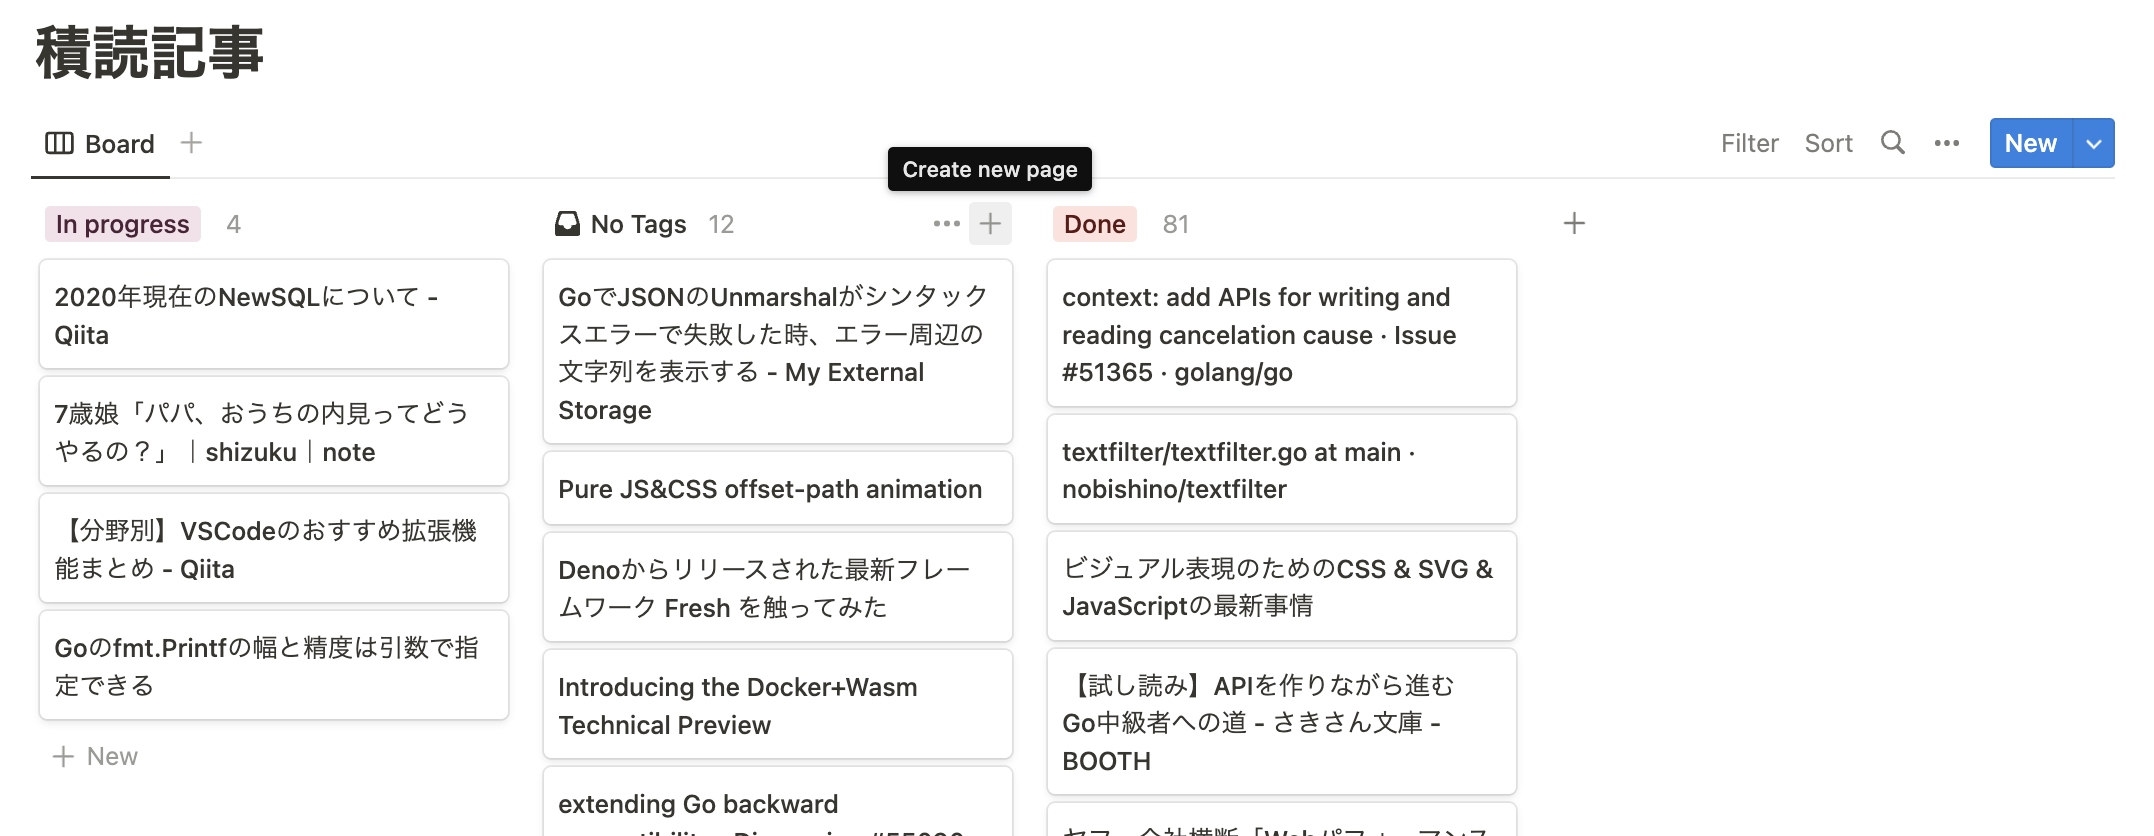Click the page title 積読記事
2154x836 pixels.
tap(150, 53)
